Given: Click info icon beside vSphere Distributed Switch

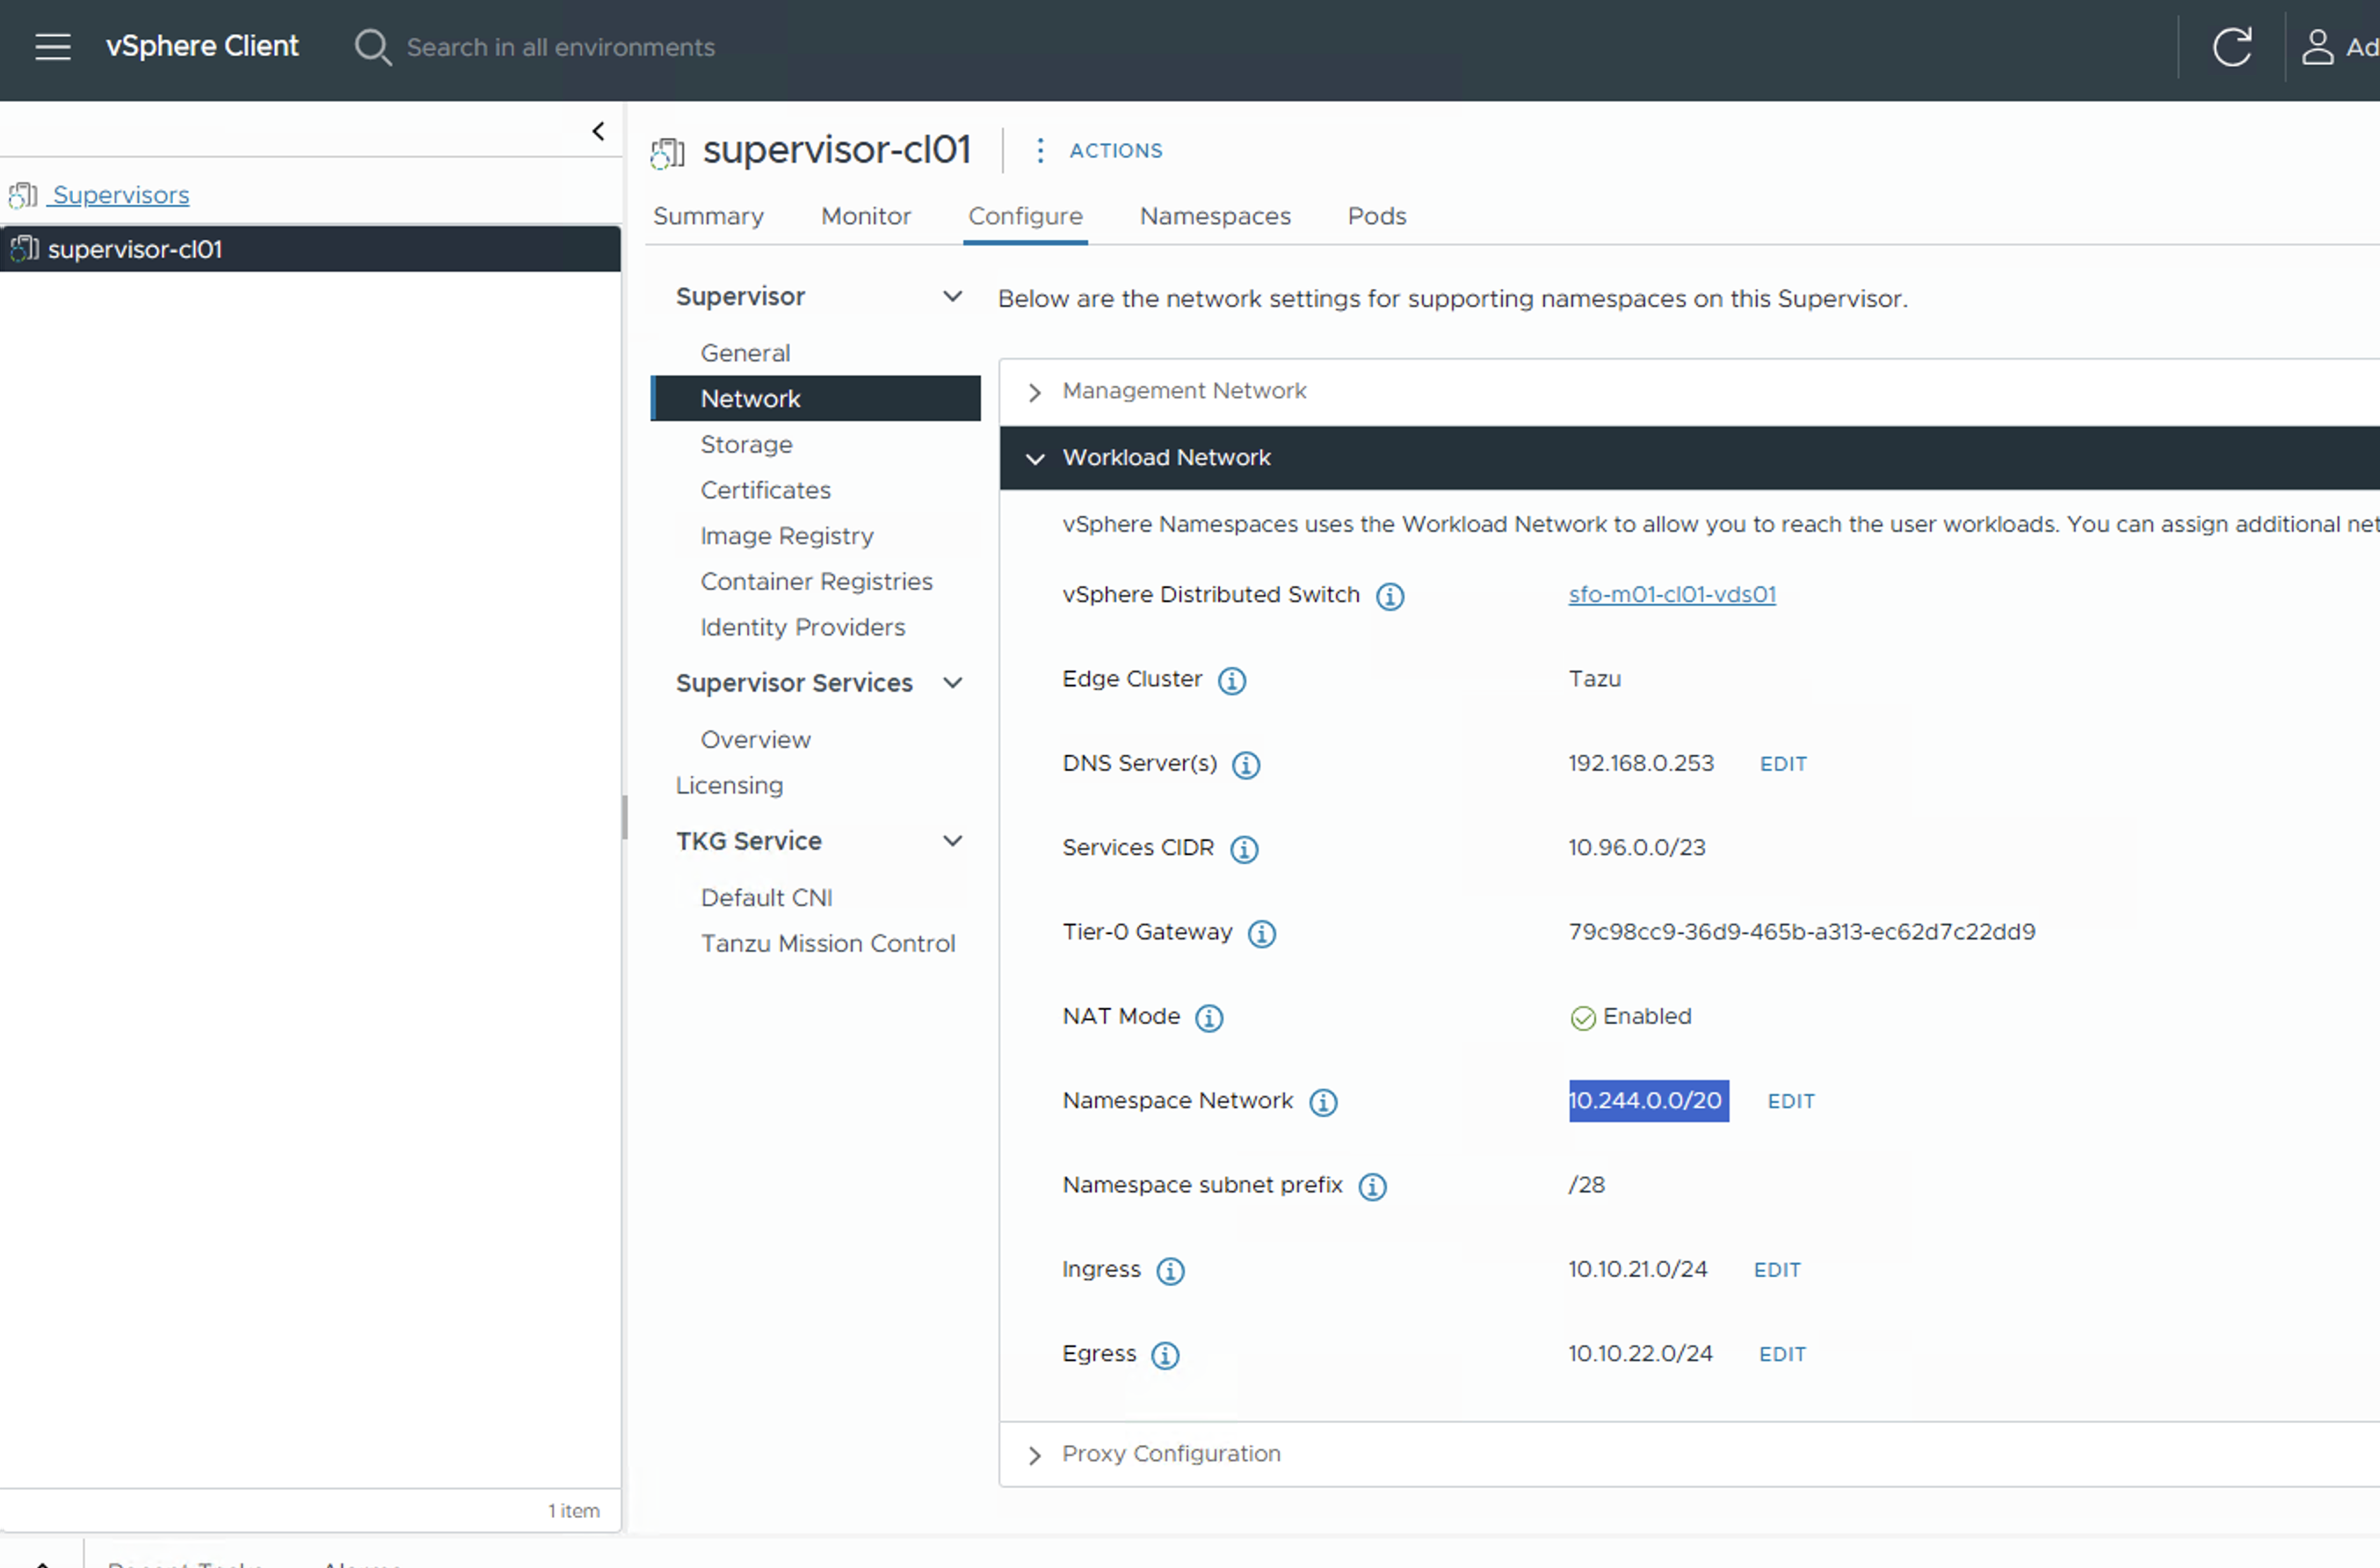Looking at the screenshot, I should [x=1389, y=597].
